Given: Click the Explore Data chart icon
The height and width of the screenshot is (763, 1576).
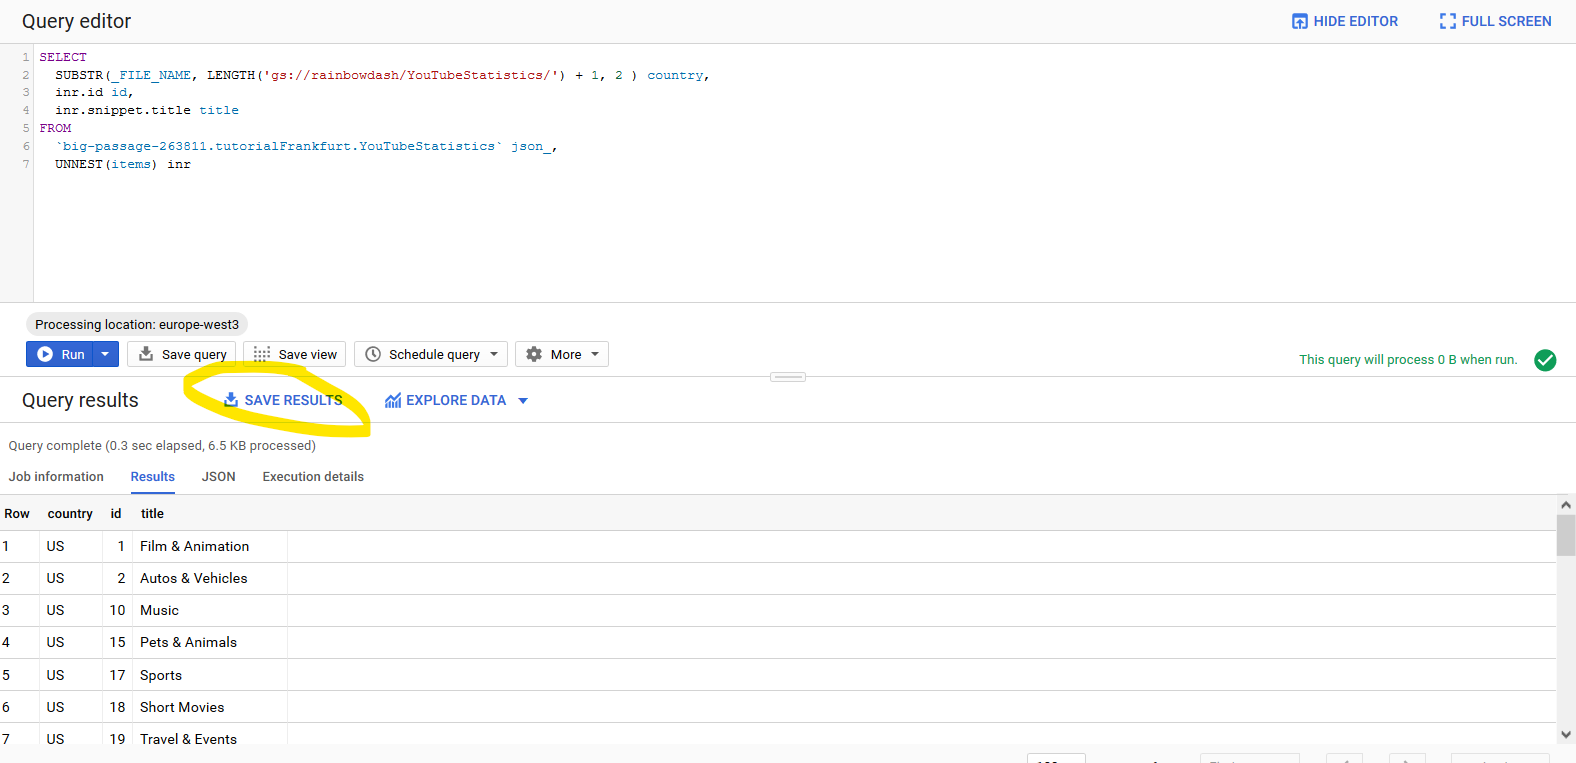Looking at the screenshot, I should (393, 400).
